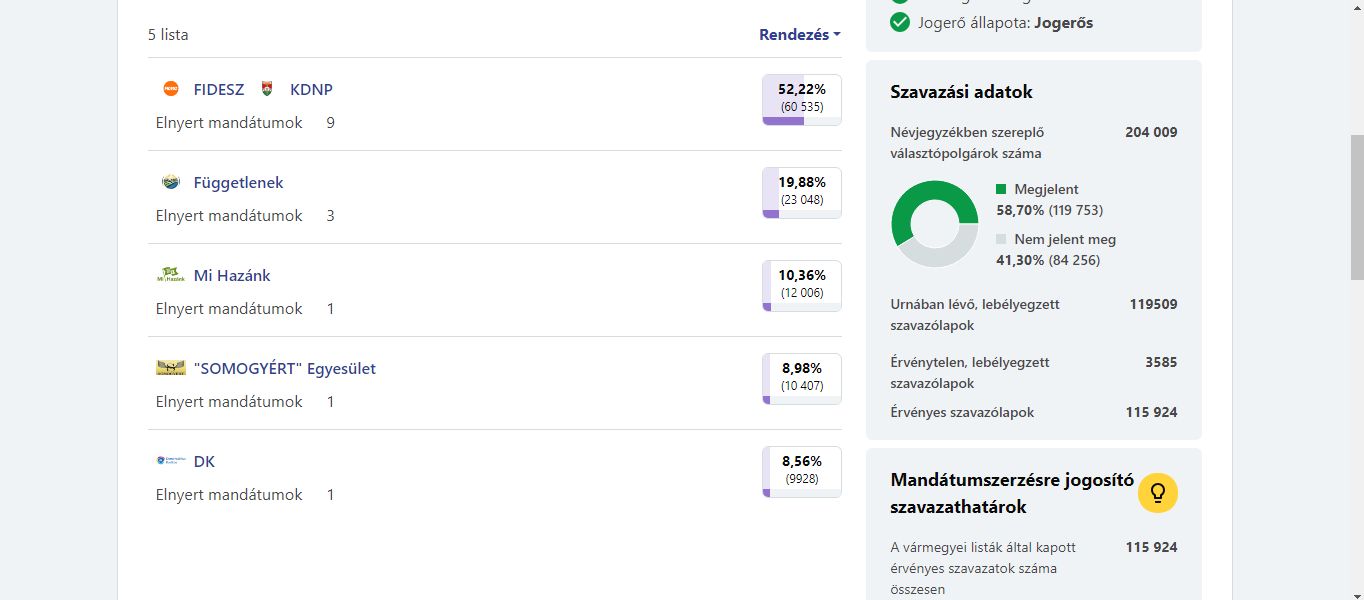
Task: Click the turnout donut chart
Action: pyautogui.click(x=934, y=224)
